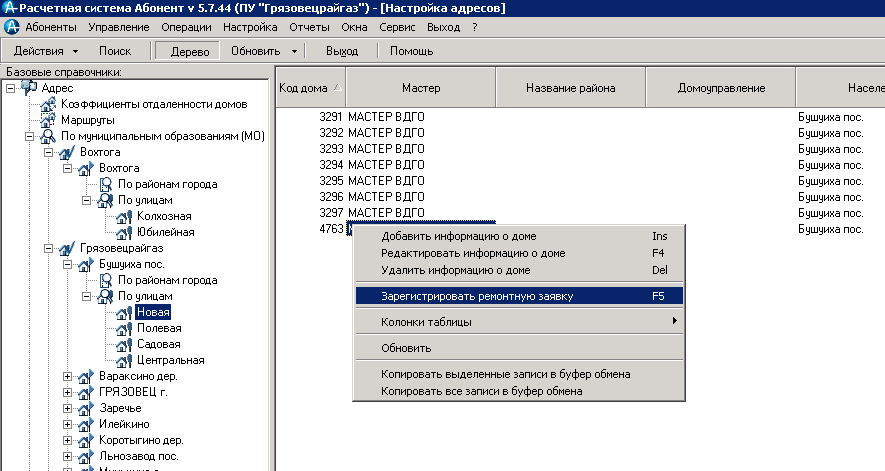Open the dropdown arrow next to Обновить

pyautogui.click(x=294, y=50)
